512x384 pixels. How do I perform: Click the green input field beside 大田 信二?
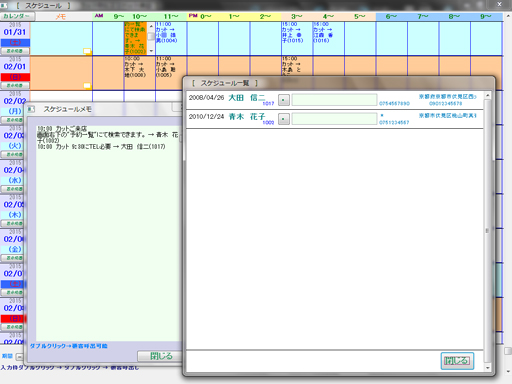tap(334, 100)
